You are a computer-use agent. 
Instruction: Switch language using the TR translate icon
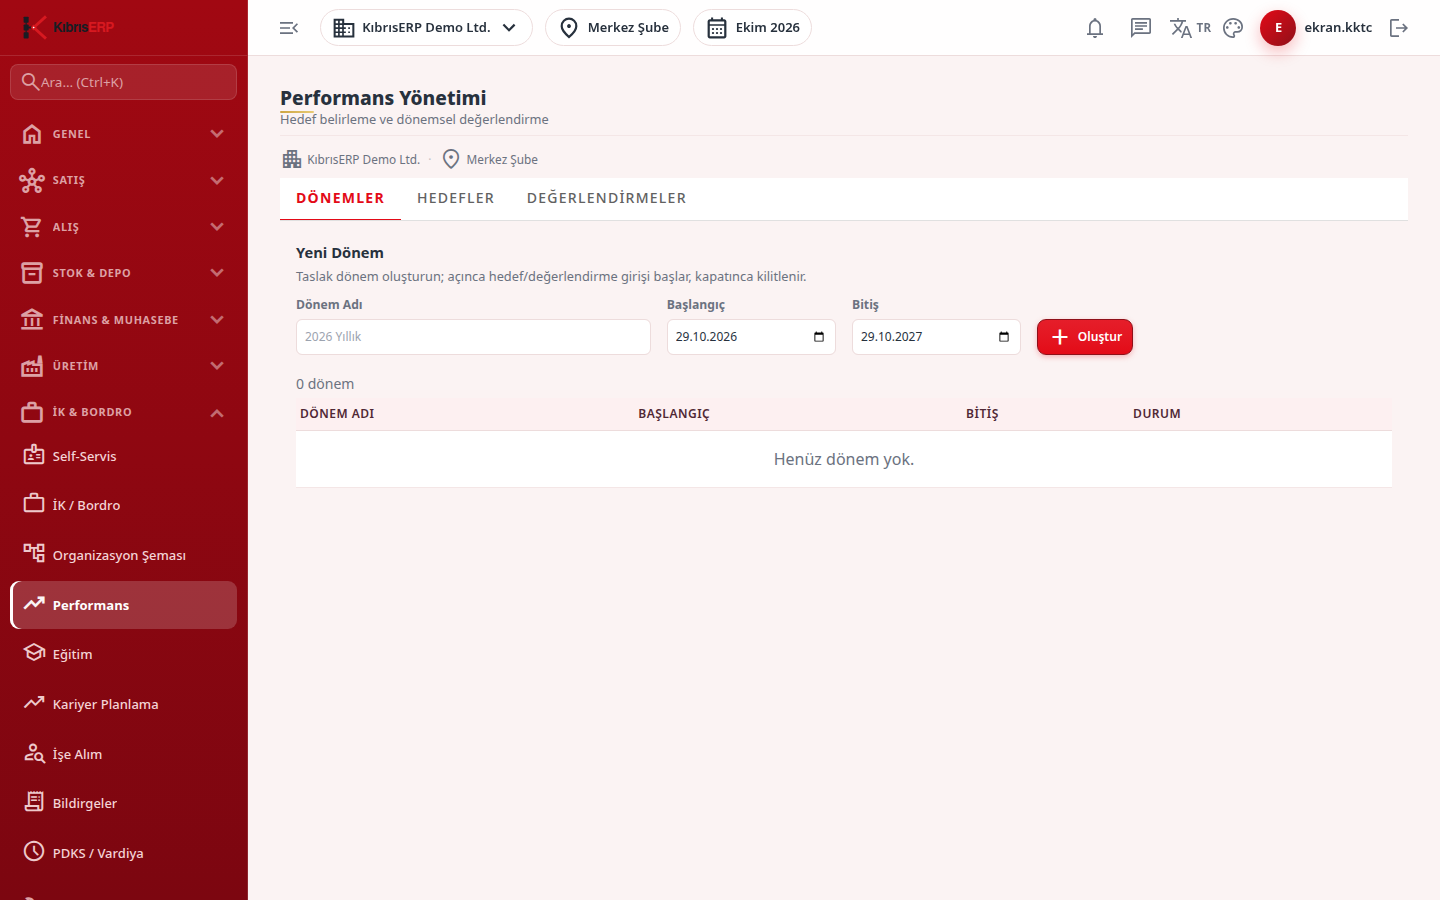pos(1190,28)
